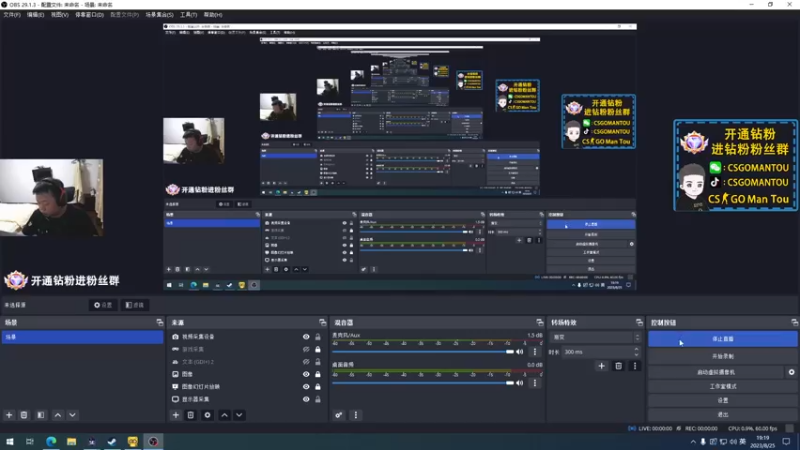Select the display capture source row
This screenshot has height=450, width=800.
[x=247, y=399]
